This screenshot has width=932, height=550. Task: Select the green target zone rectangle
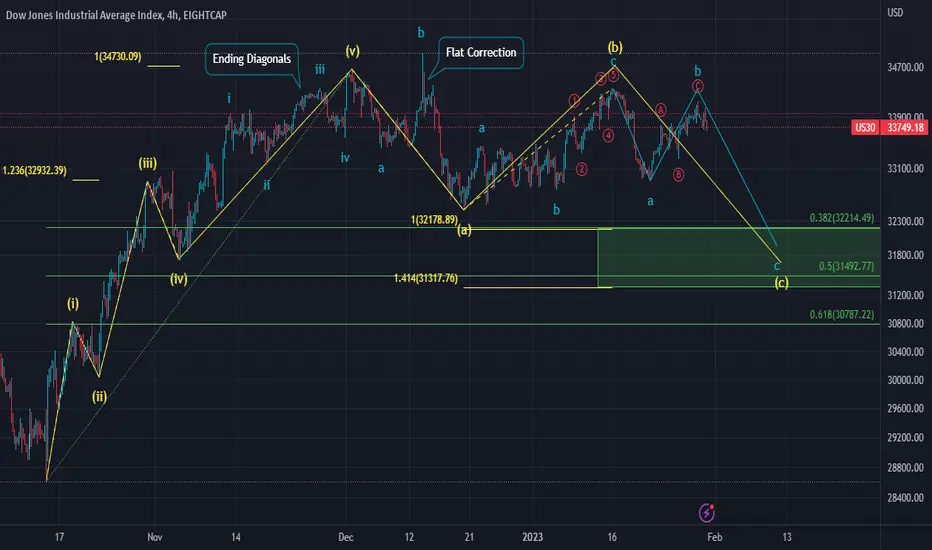click(738, 257)
